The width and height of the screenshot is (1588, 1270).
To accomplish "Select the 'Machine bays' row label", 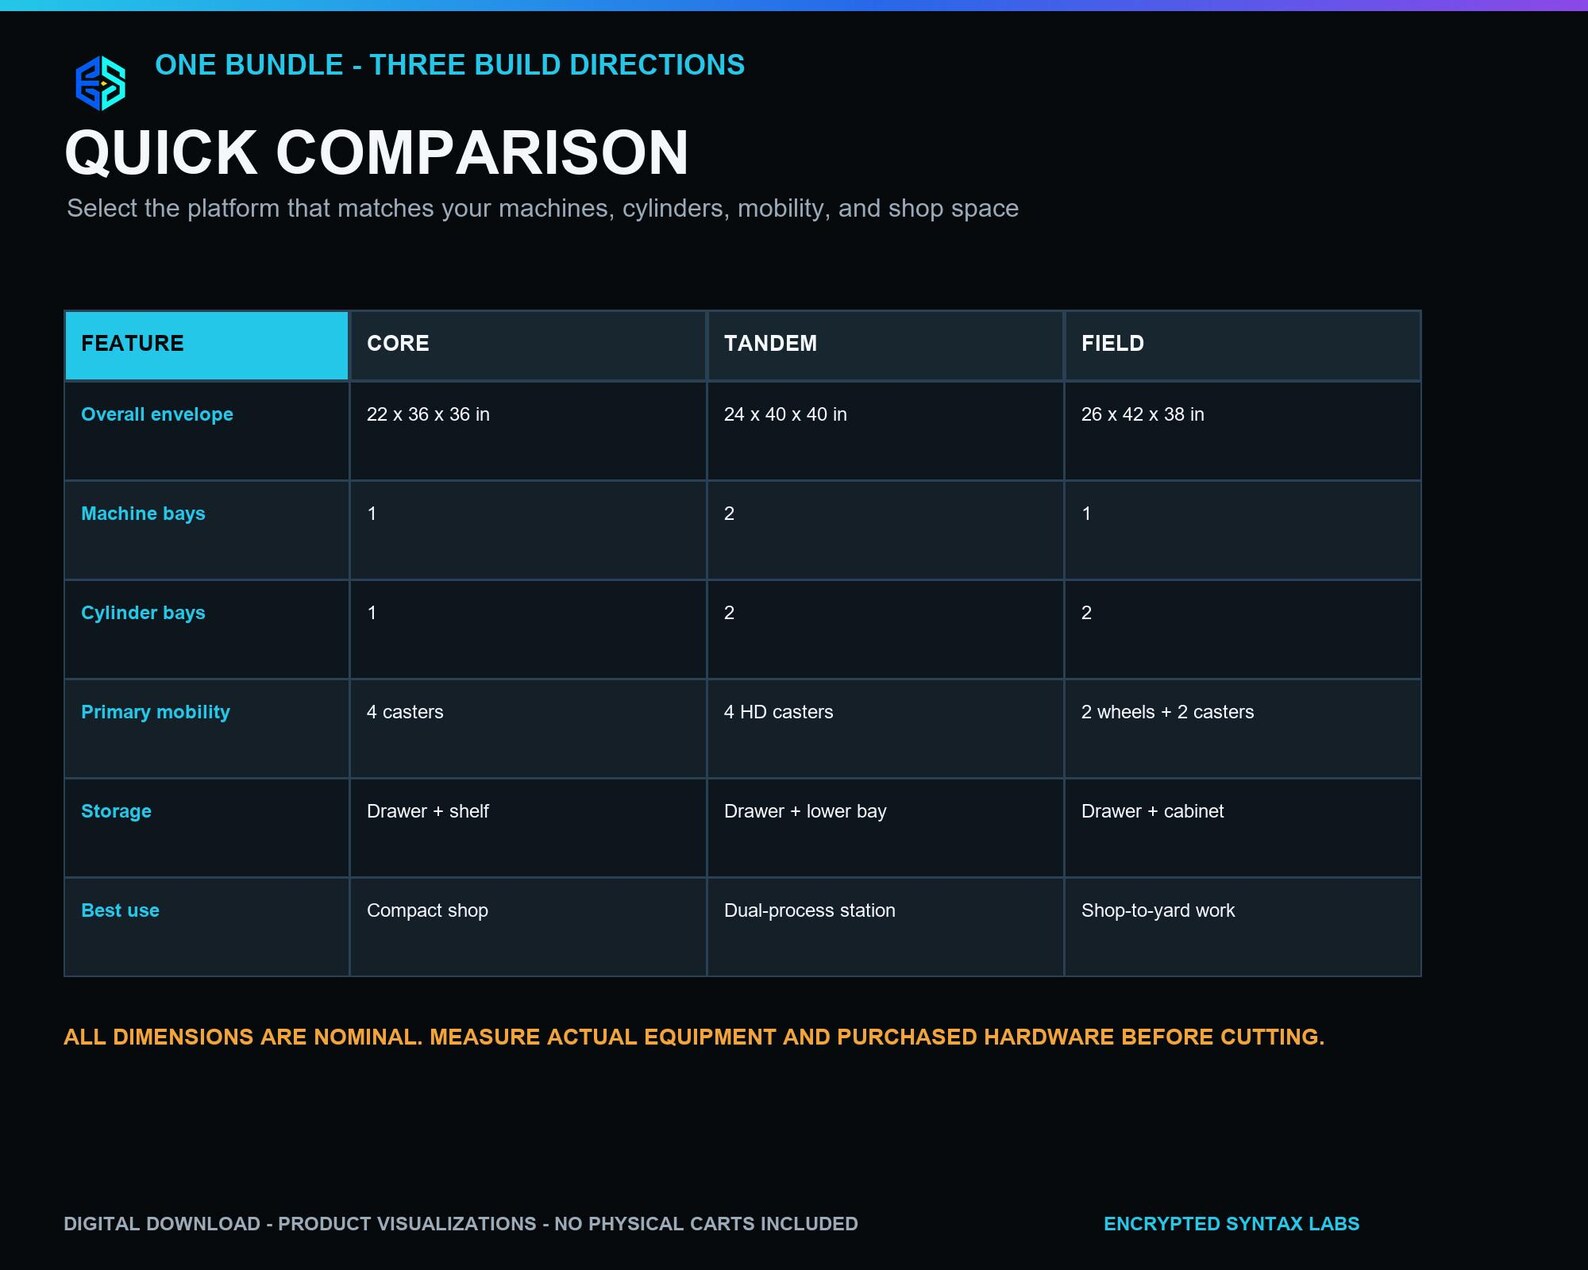I will click(143, 513).
